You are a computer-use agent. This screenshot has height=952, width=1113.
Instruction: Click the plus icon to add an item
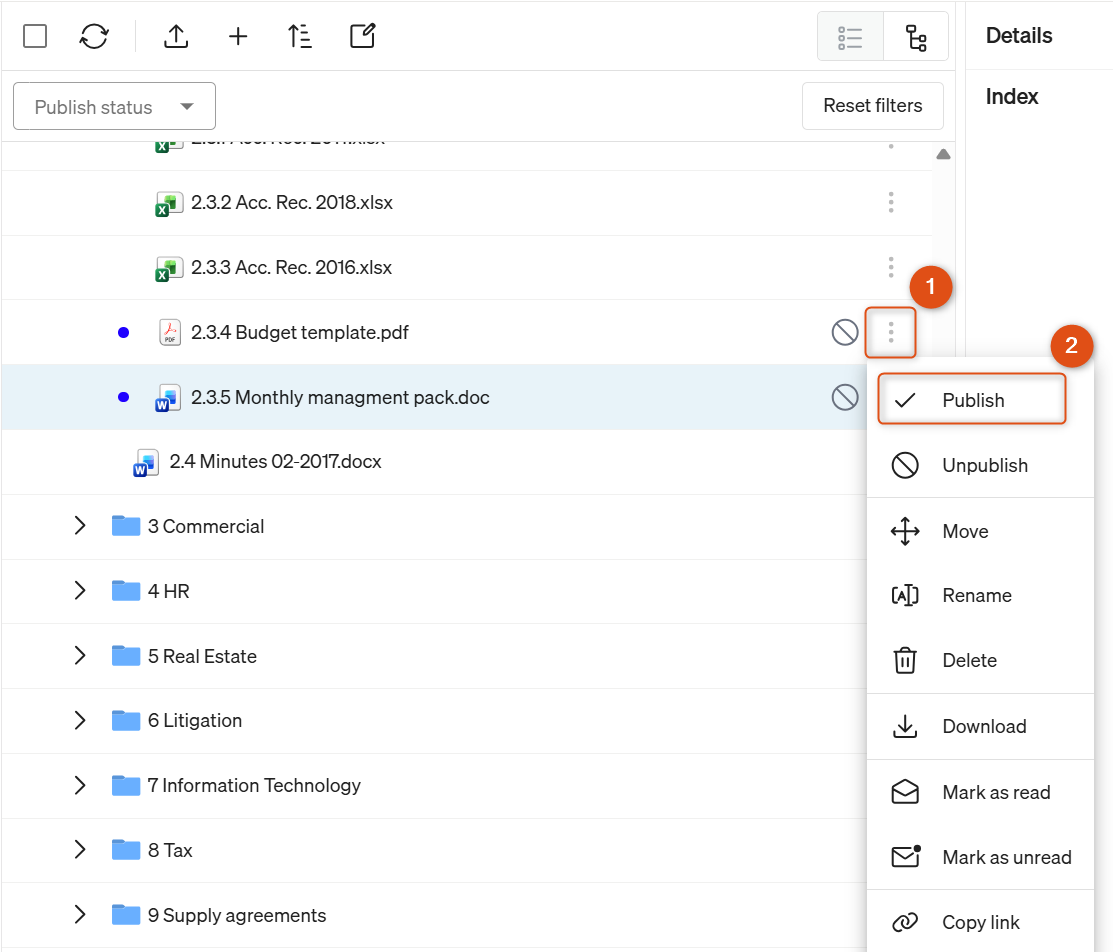238,36
